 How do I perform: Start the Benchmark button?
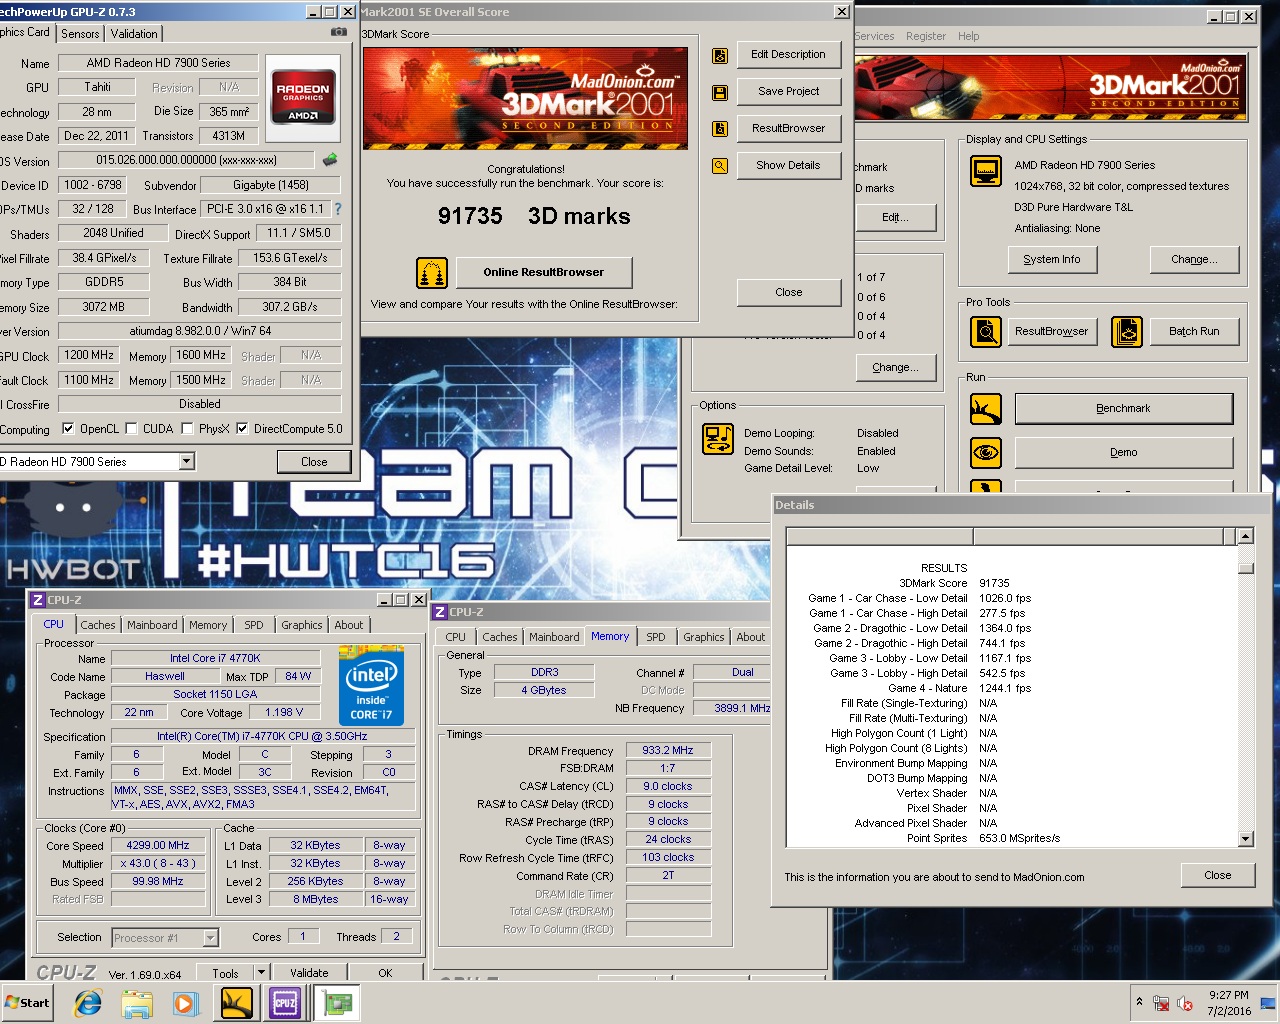click(x=1124, y=408)
